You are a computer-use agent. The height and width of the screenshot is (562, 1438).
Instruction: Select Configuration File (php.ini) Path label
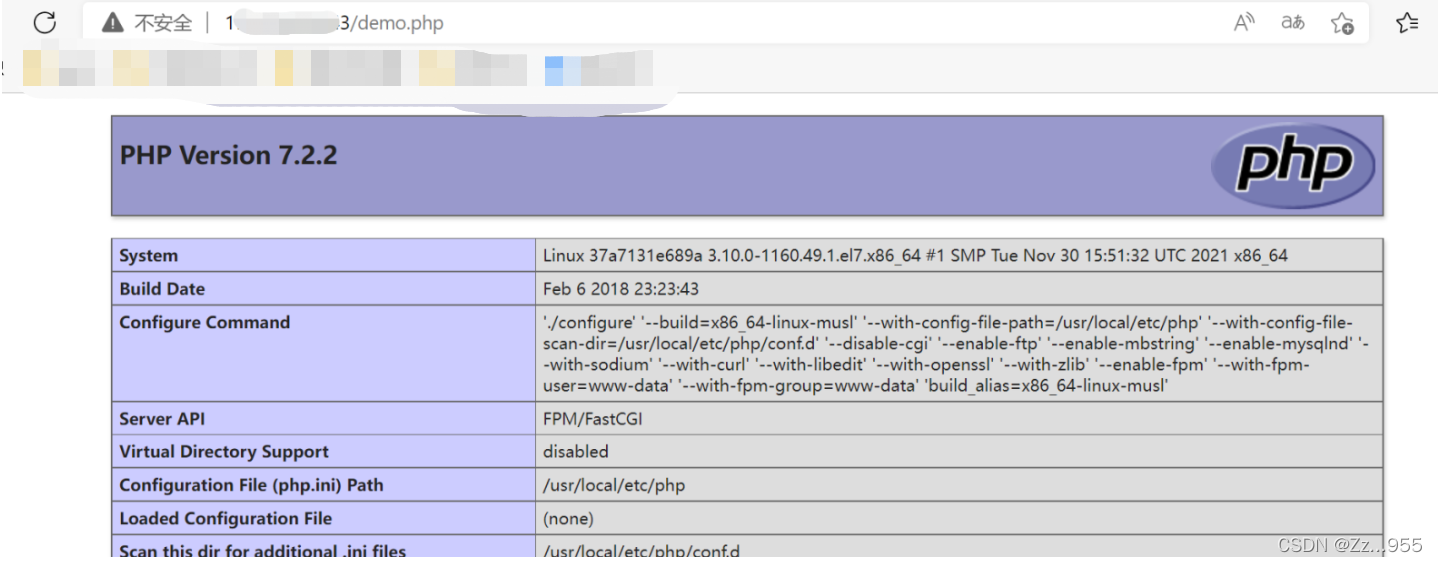[x=251, y=485]
